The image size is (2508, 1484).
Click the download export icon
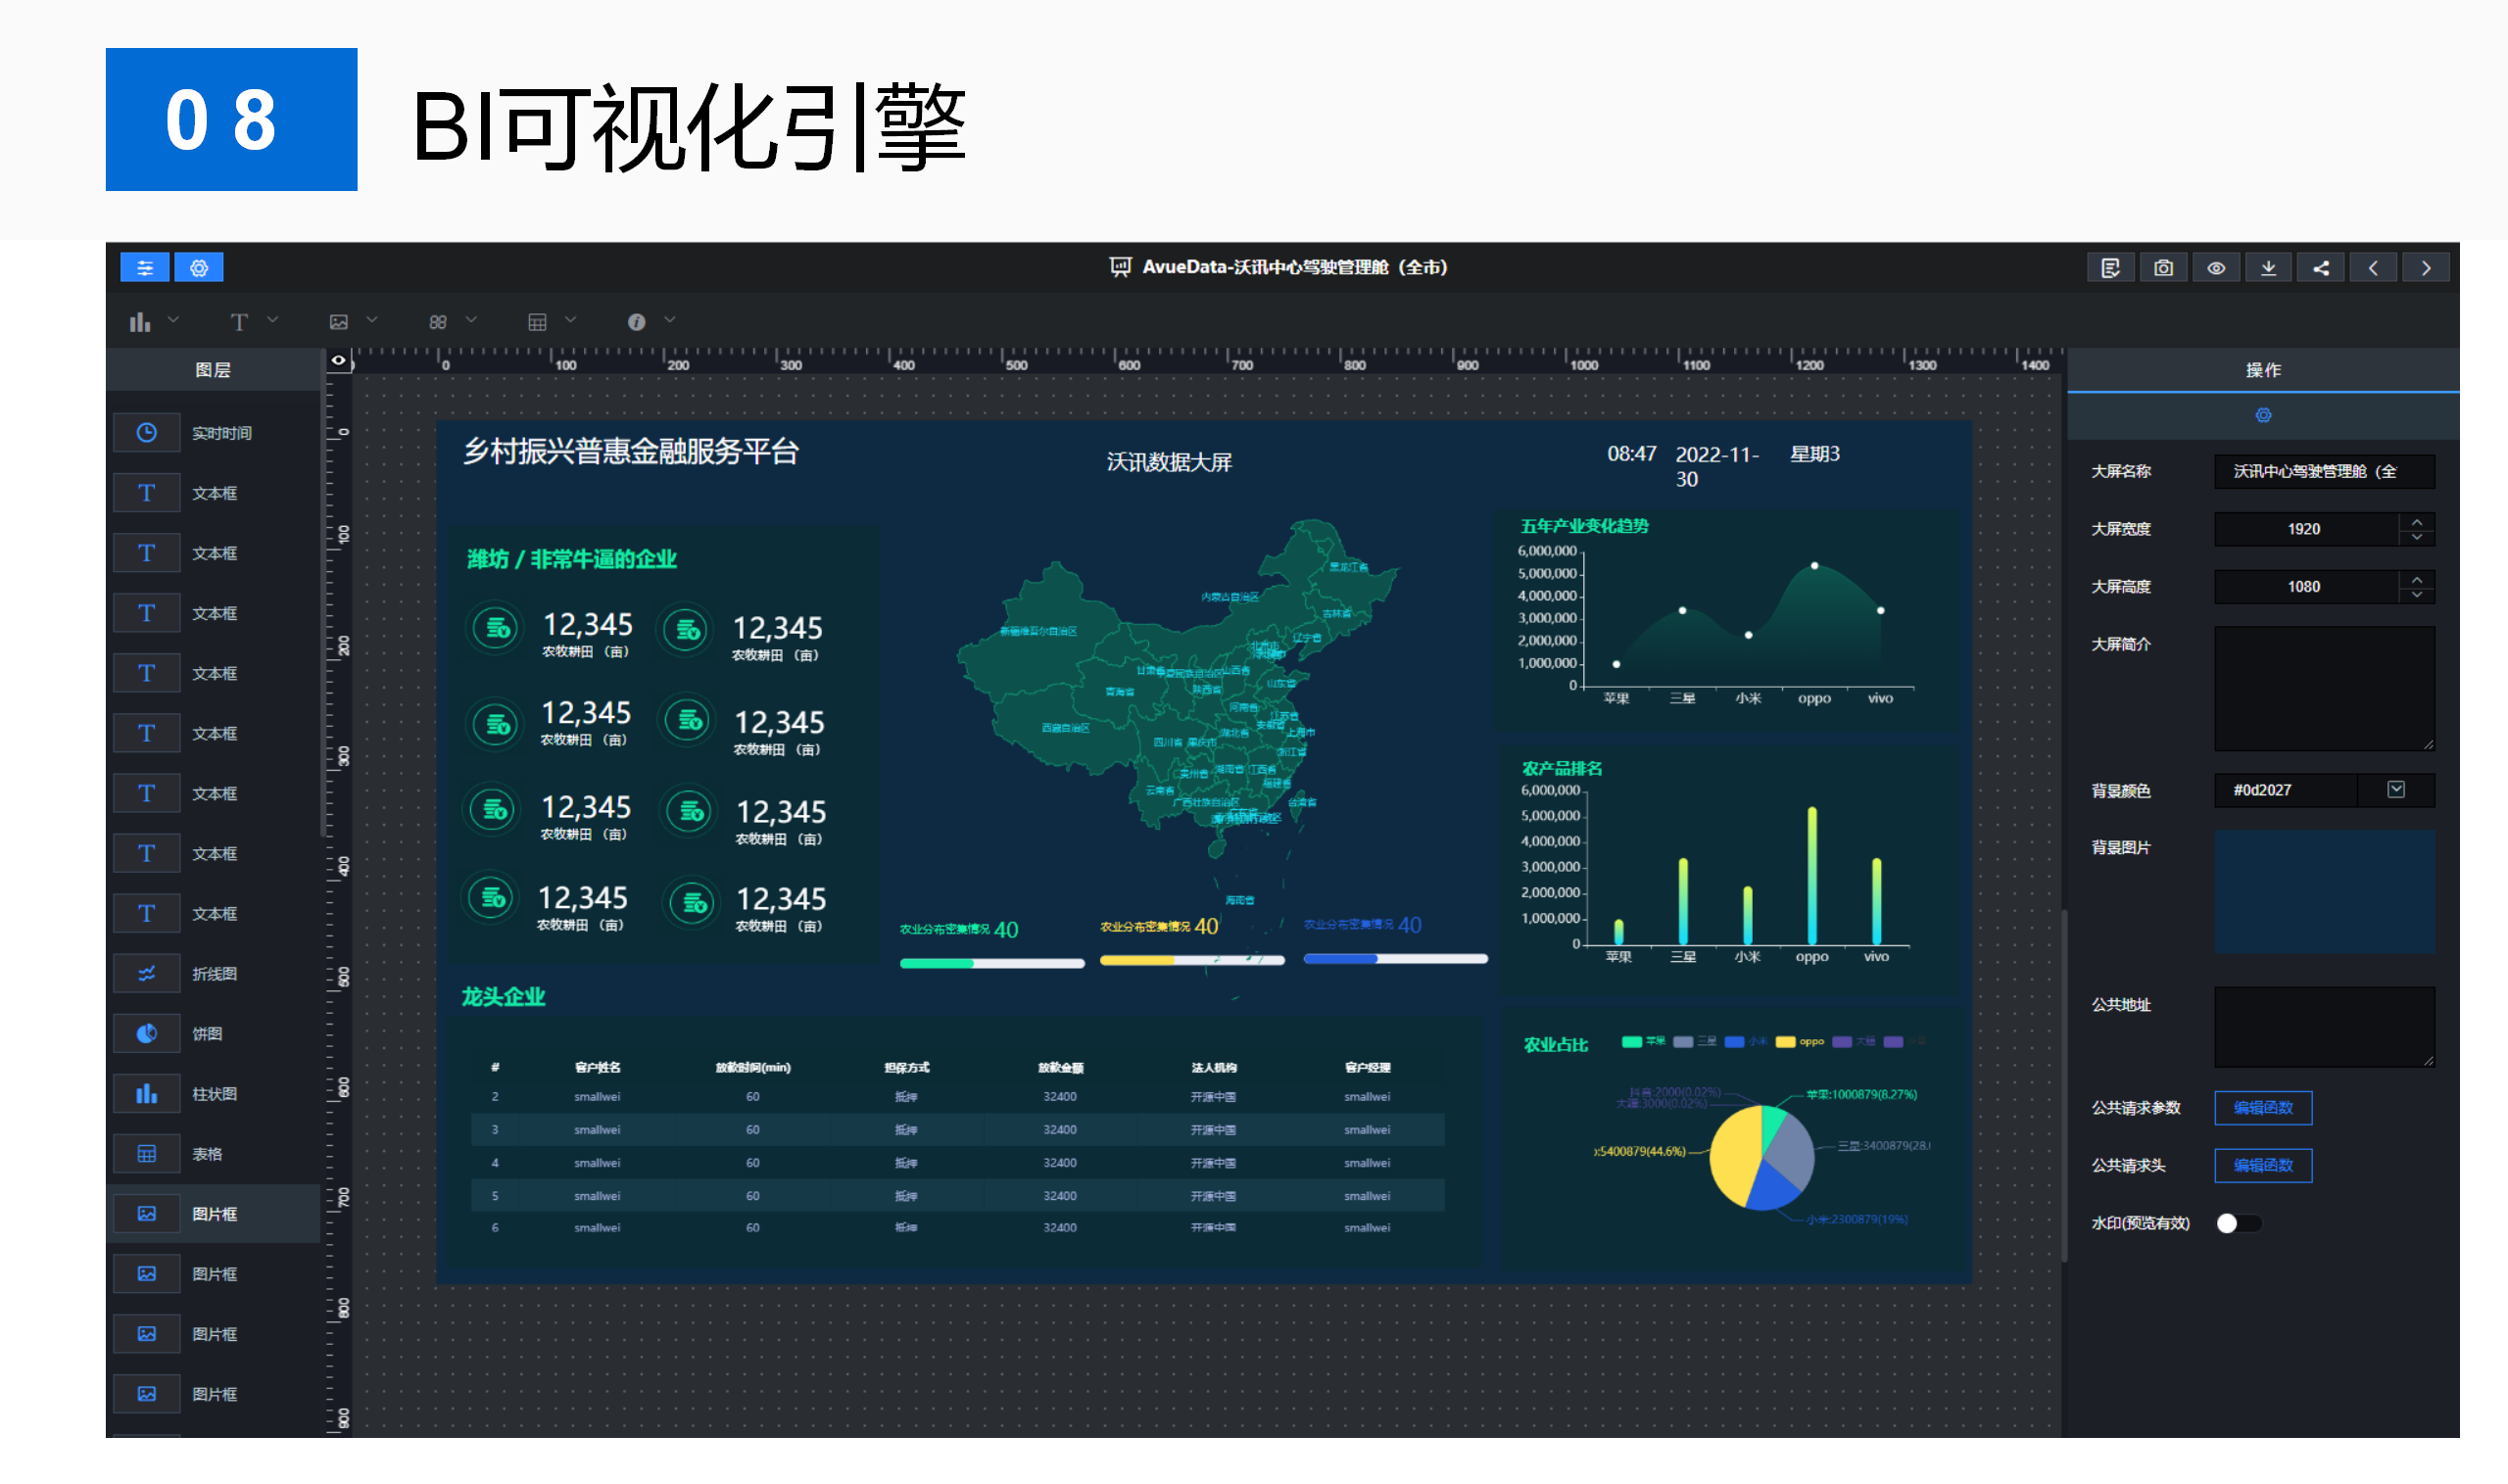[x=2268, y=268]
